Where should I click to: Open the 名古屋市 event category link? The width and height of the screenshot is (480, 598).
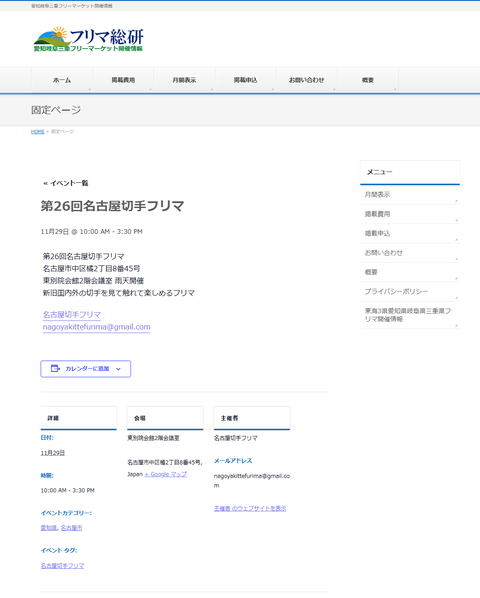pos(71,528)
